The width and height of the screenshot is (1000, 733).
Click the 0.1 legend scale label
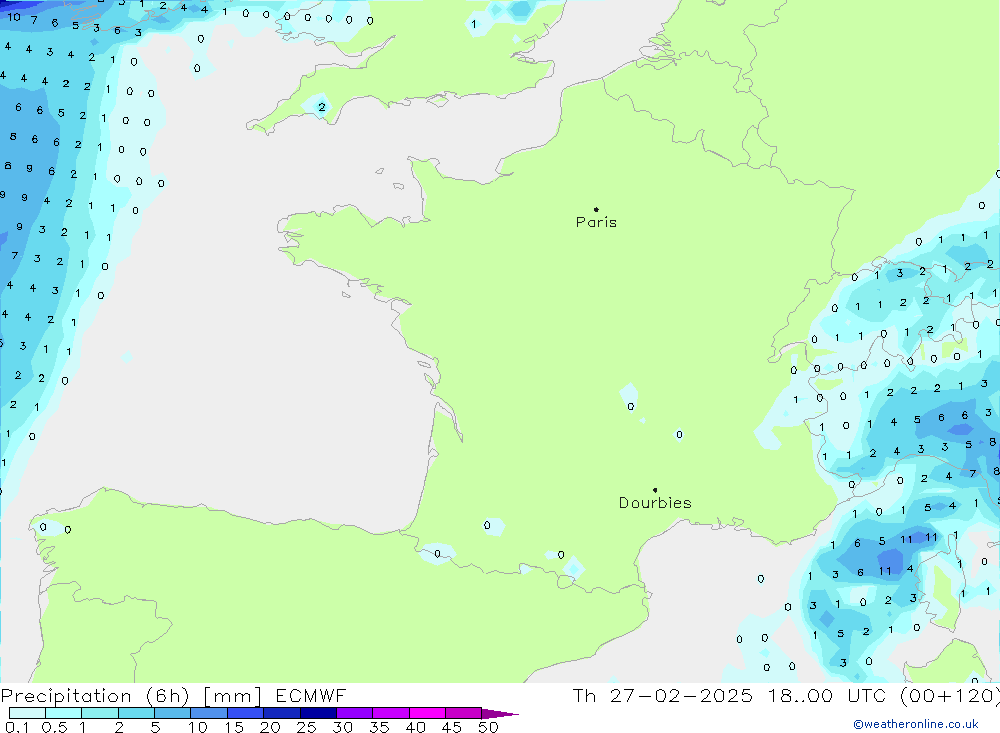point(17,727)
